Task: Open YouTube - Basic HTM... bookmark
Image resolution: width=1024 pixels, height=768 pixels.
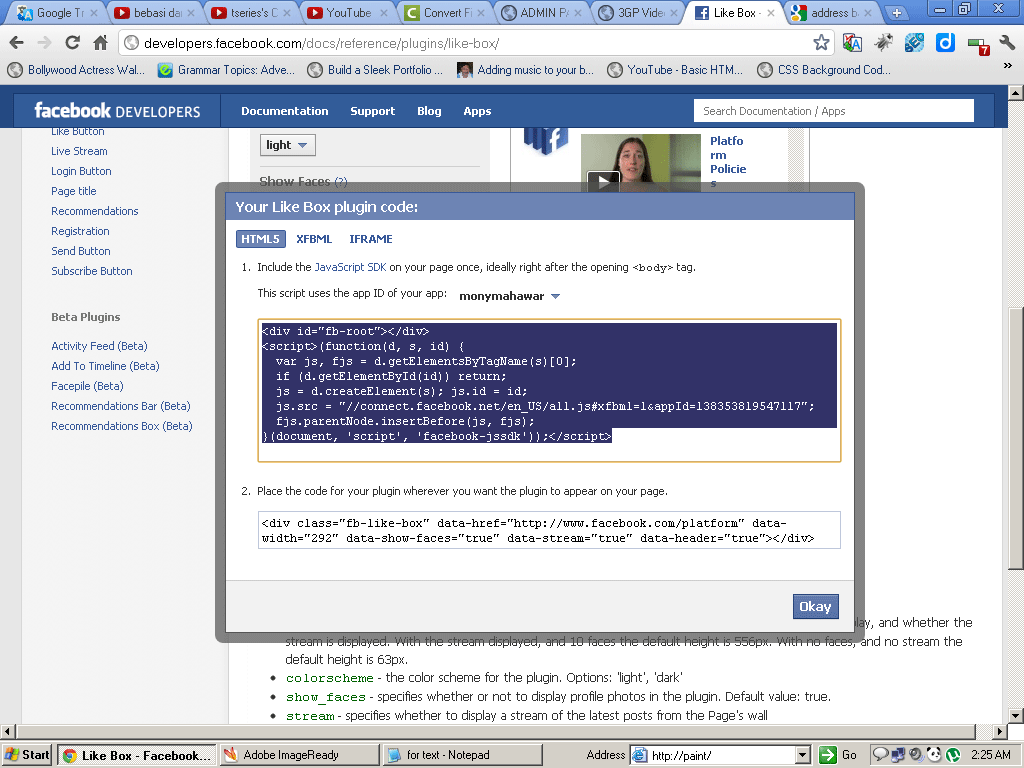Action: click(676, 70)
